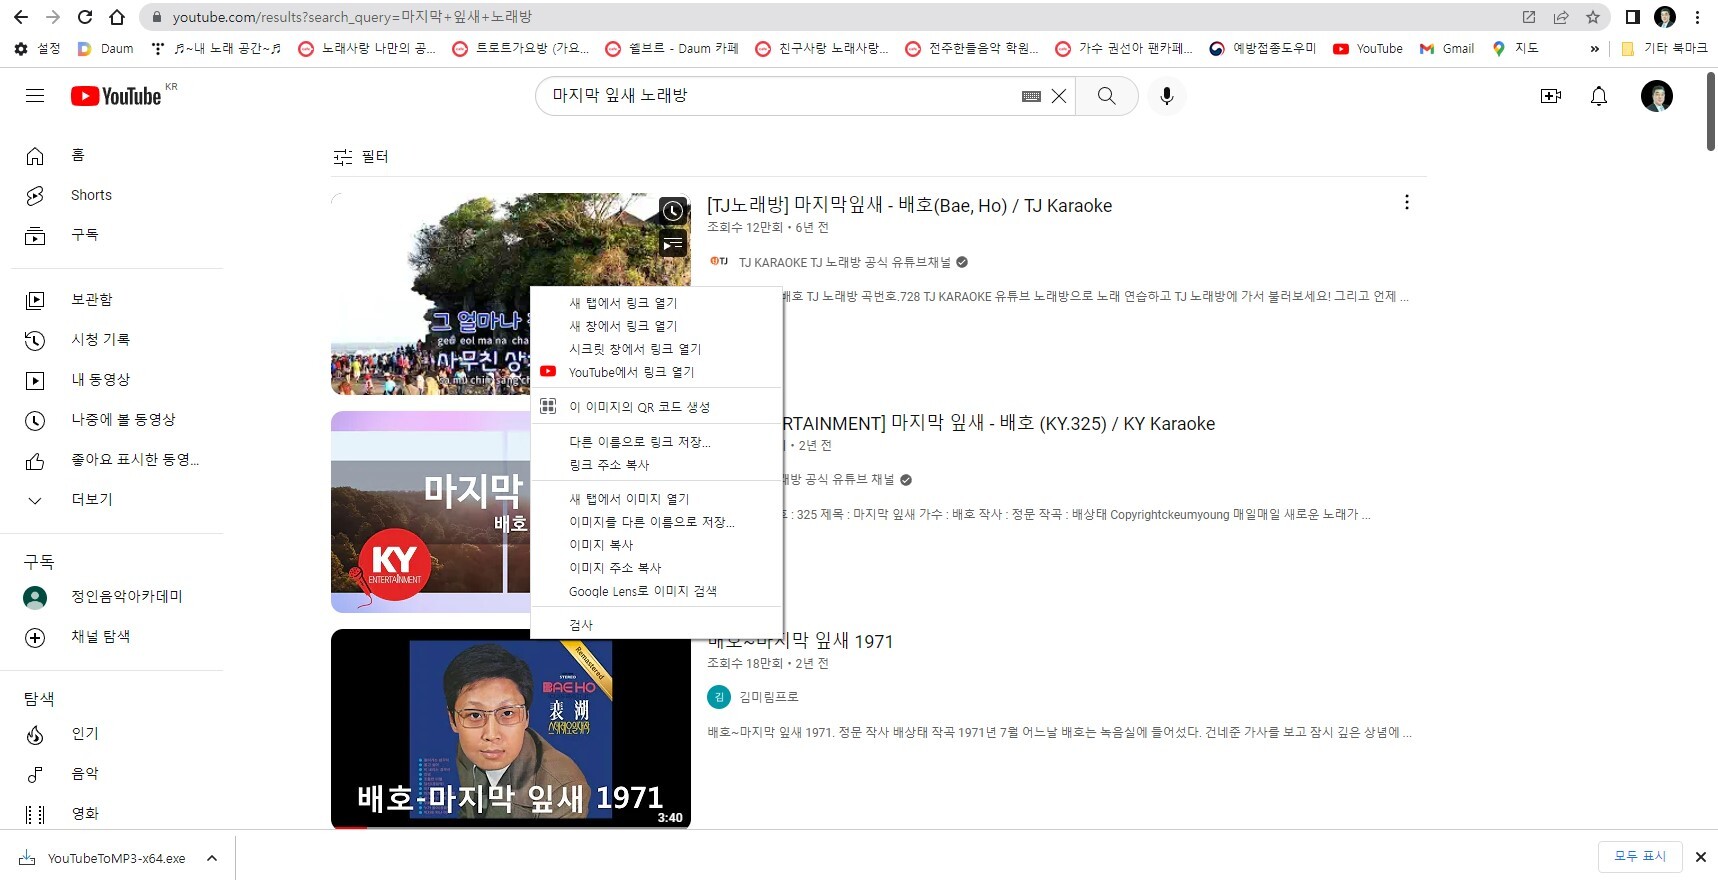
Task: Show more bookmarks with » chevron
Action: click(1594, 48)
